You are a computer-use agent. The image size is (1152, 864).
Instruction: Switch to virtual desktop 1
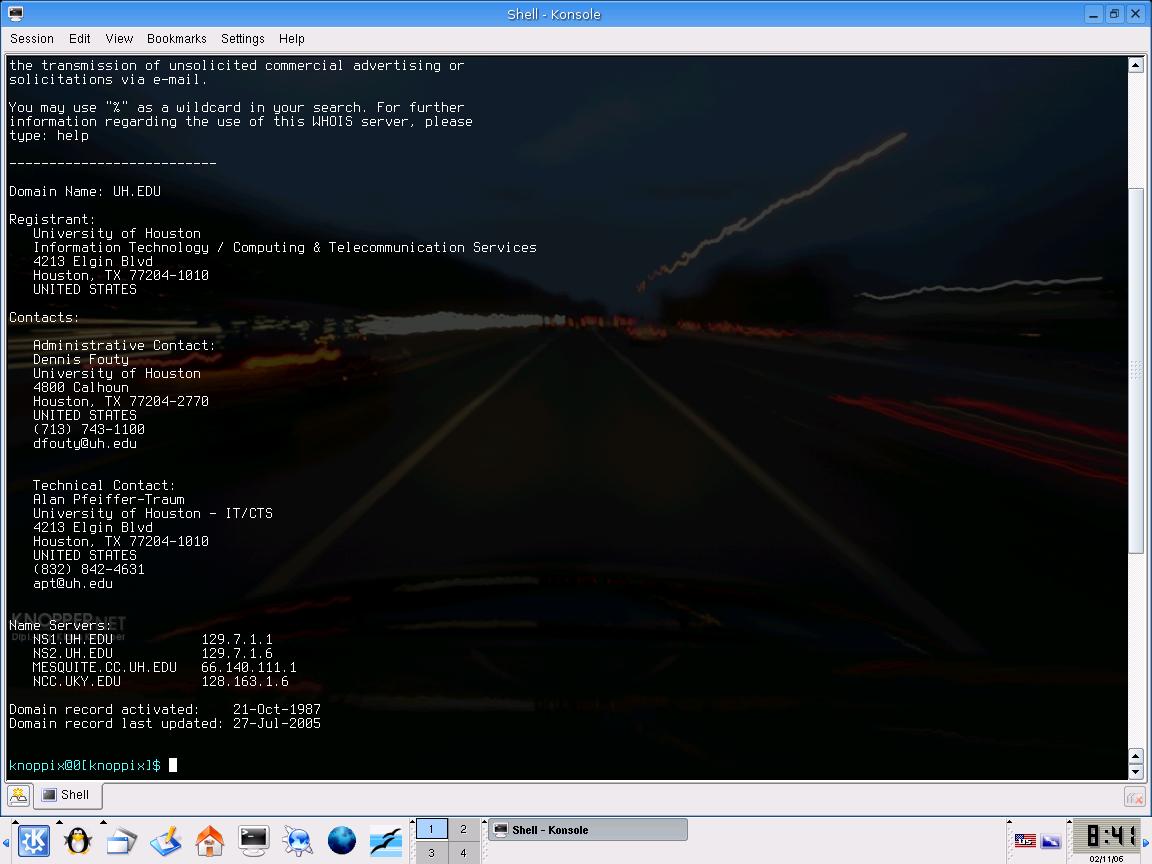[431, 829]
